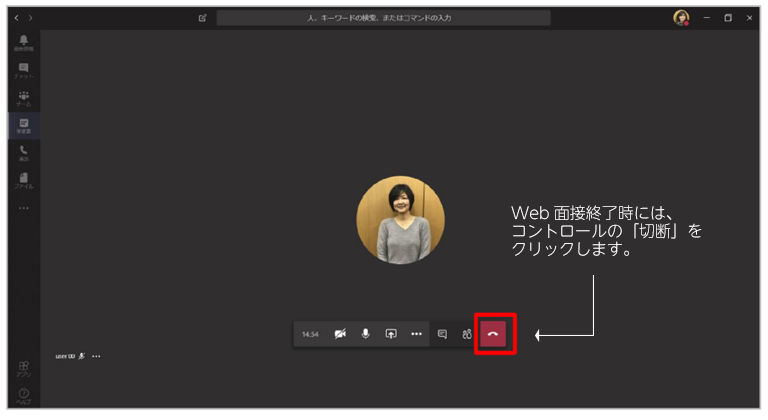The image size is (768, 420).
Task: Click the new chat compose icon
Action: [x=203, y=18]
